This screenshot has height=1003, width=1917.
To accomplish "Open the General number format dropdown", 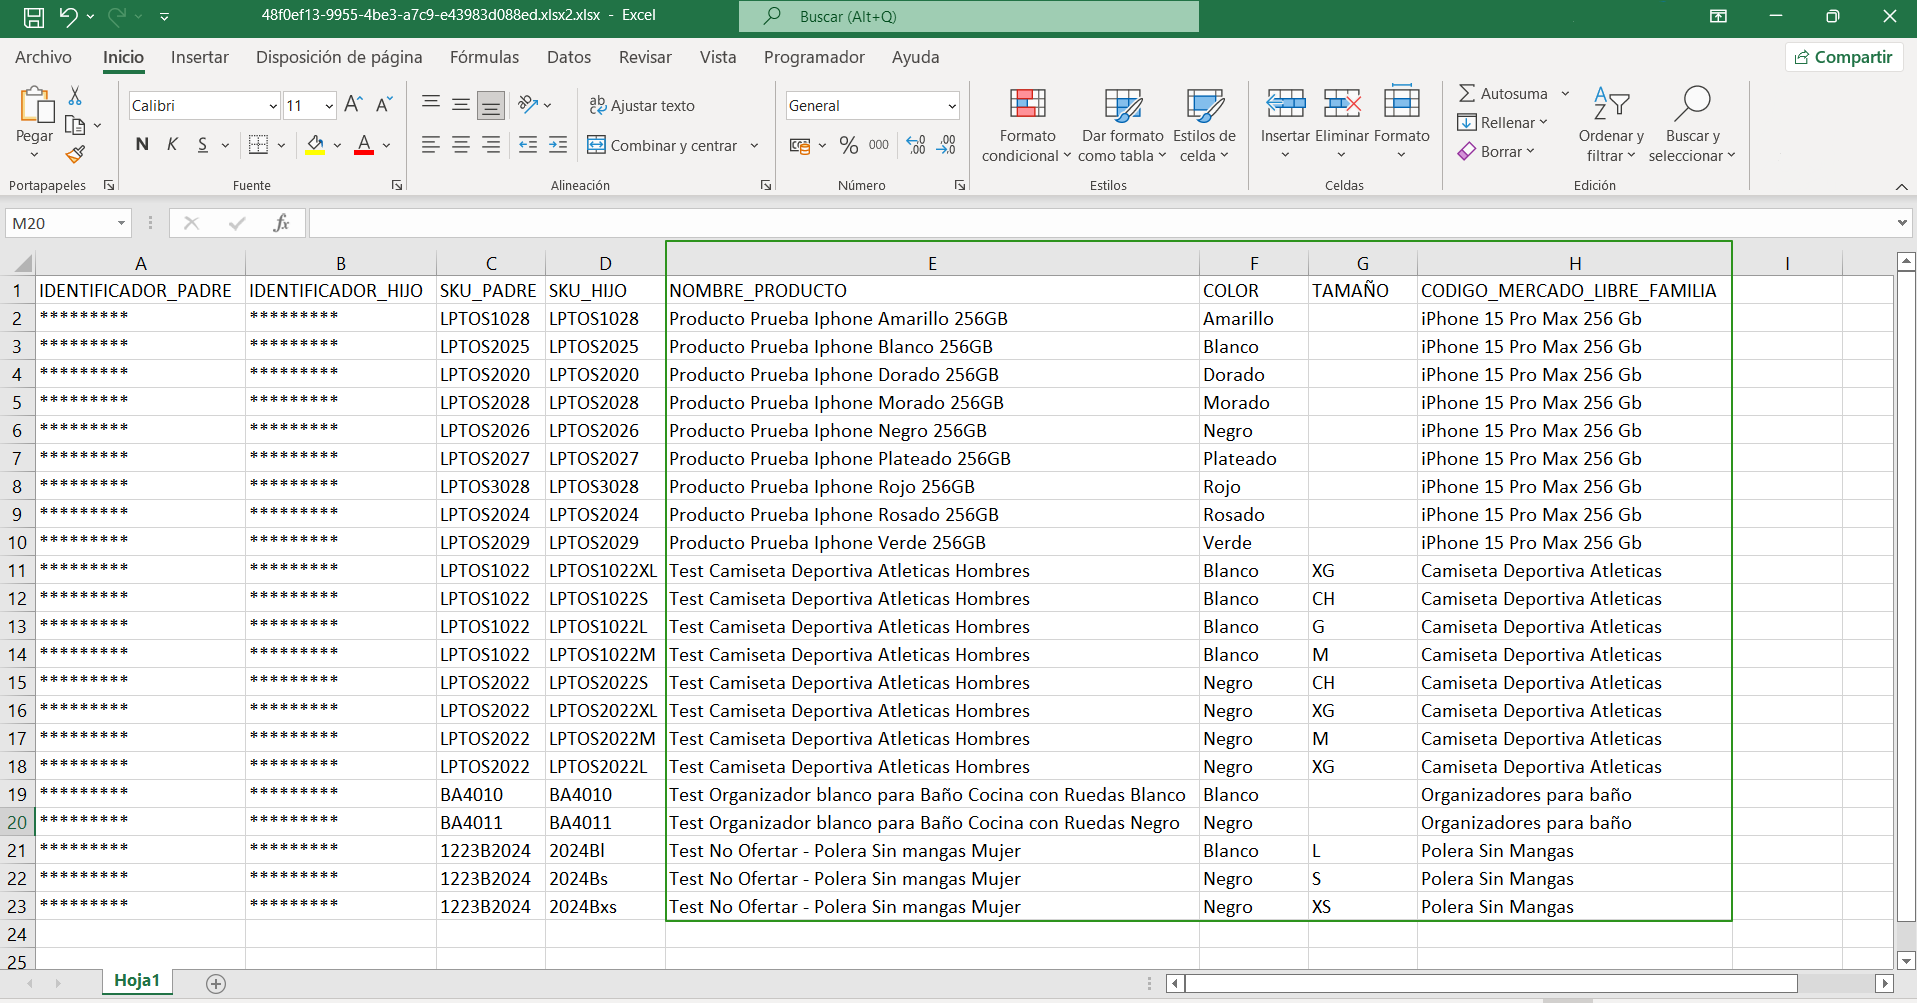I will click(952, 105).
